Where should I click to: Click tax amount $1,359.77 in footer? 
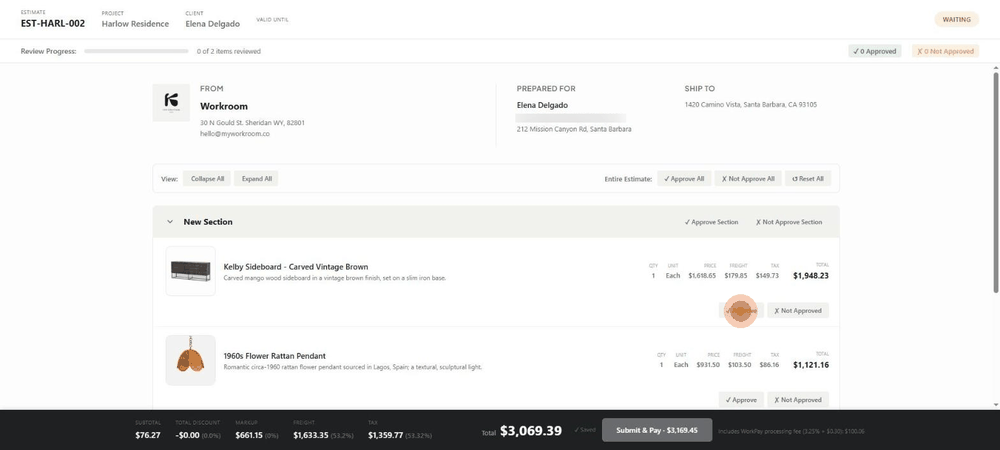386,435
